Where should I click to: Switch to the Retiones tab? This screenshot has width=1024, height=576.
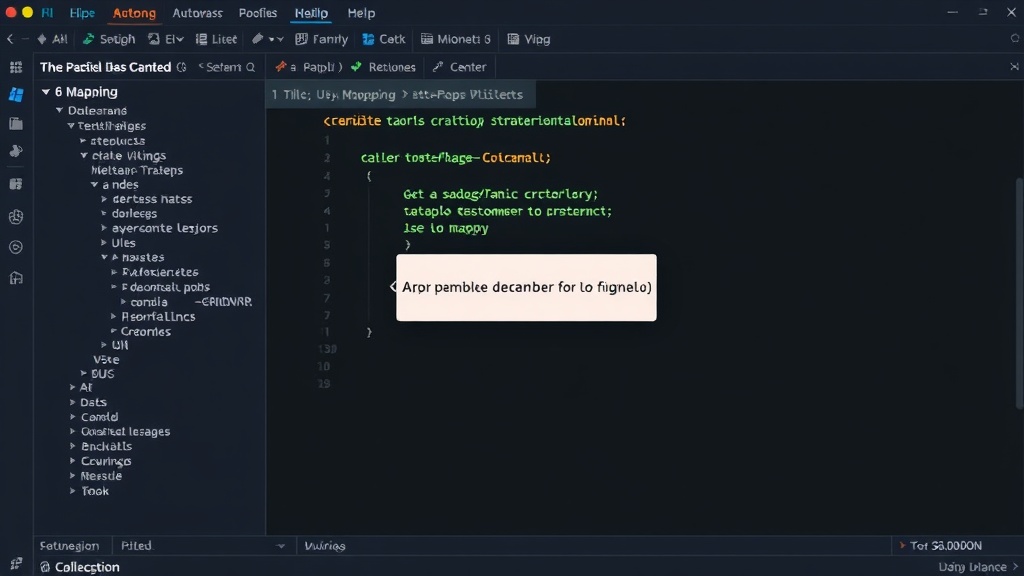(x=383, y=67)
